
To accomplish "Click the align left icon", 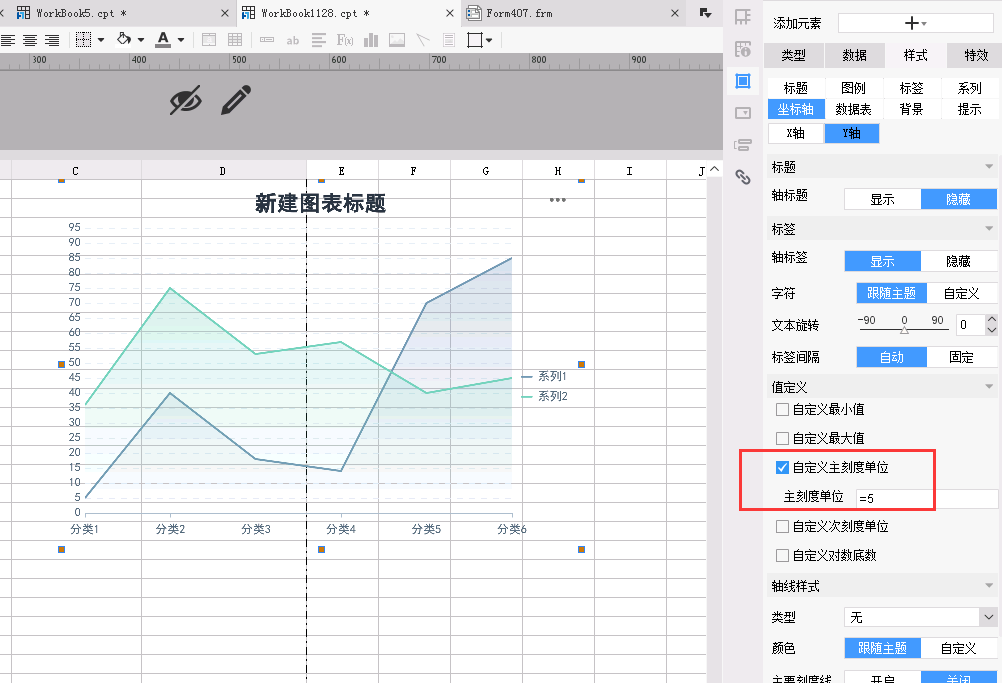I will click(x=8, y=40).
